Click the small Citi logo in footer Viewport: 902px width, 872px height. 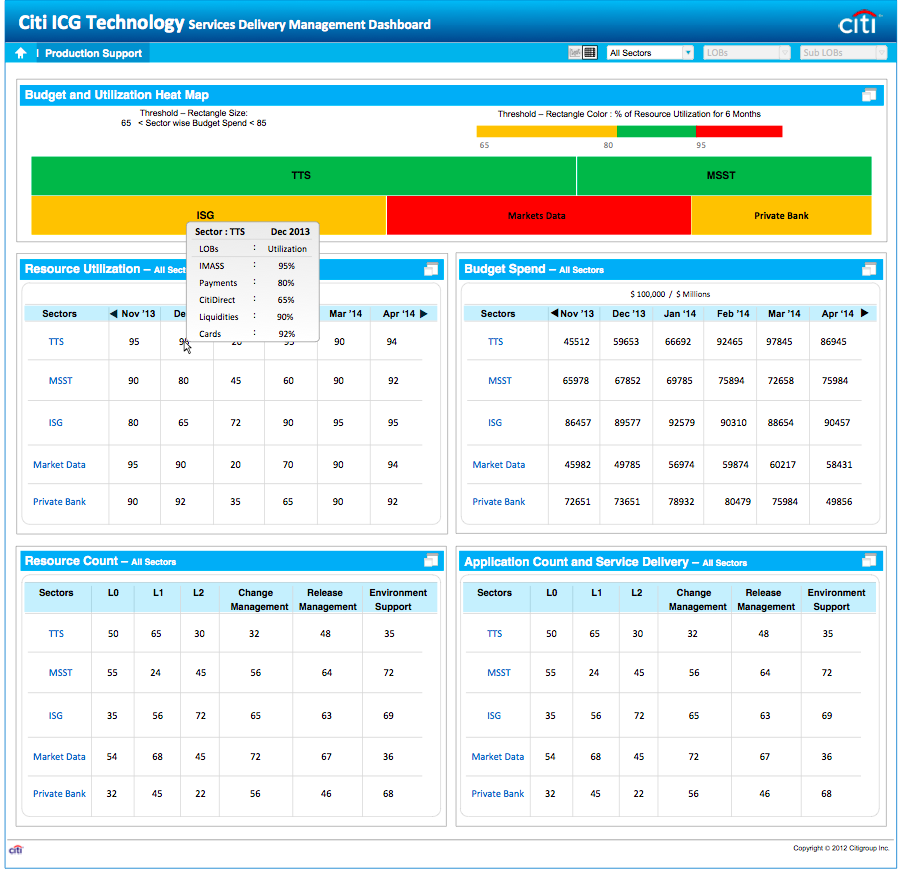(16, 849)
